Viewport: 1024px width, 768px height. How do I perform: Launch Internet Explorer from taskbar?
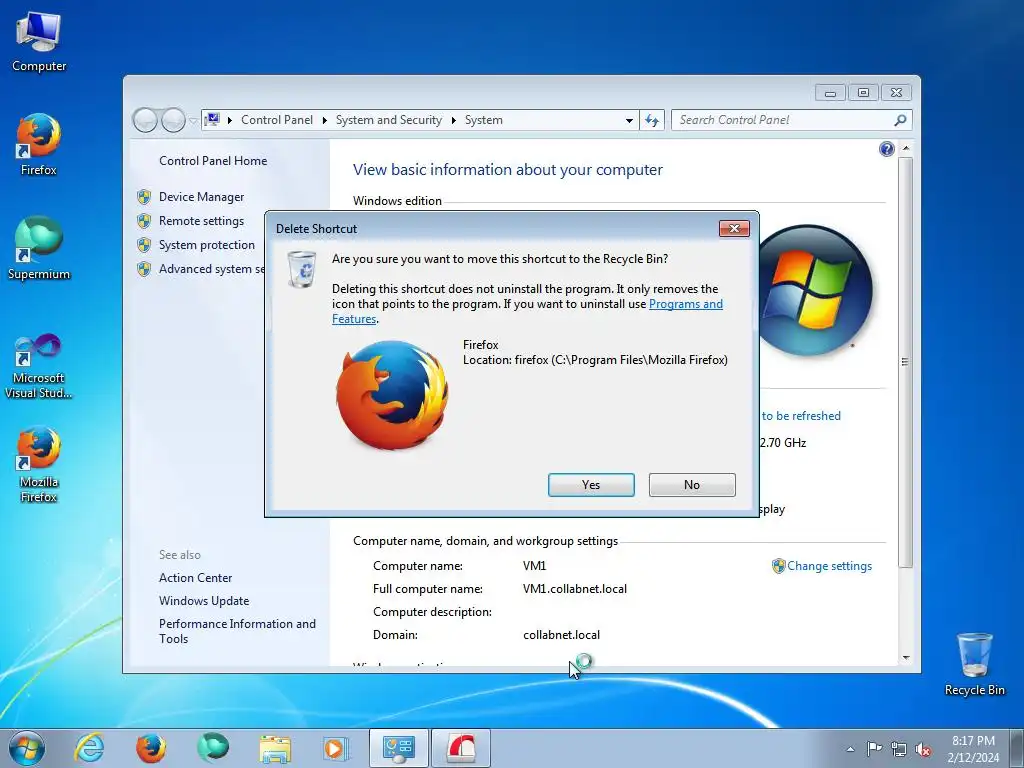coord(89,748)
